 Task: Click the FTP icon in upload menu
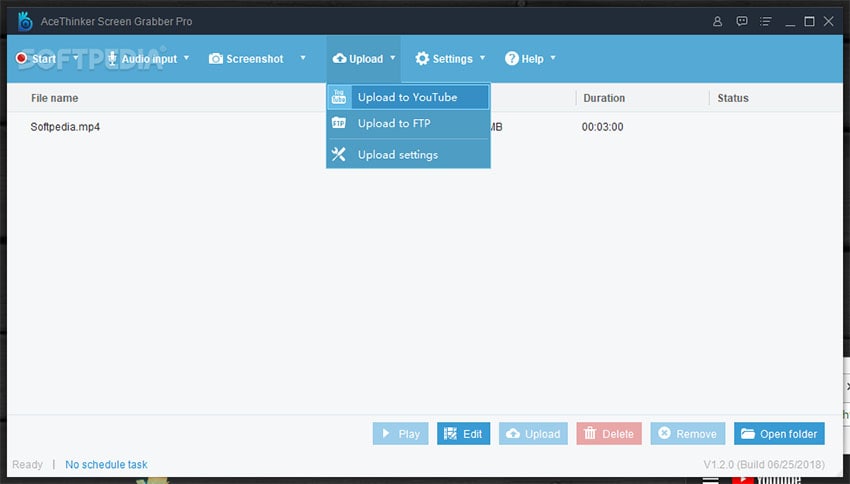pyautogui.click(x=339, y=123)
